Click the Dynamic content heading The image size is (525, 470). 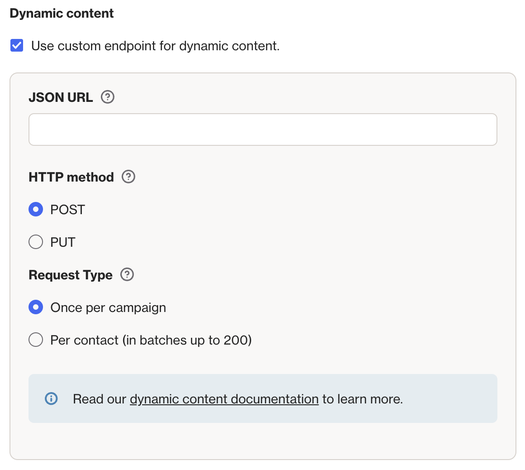[62, 13]
